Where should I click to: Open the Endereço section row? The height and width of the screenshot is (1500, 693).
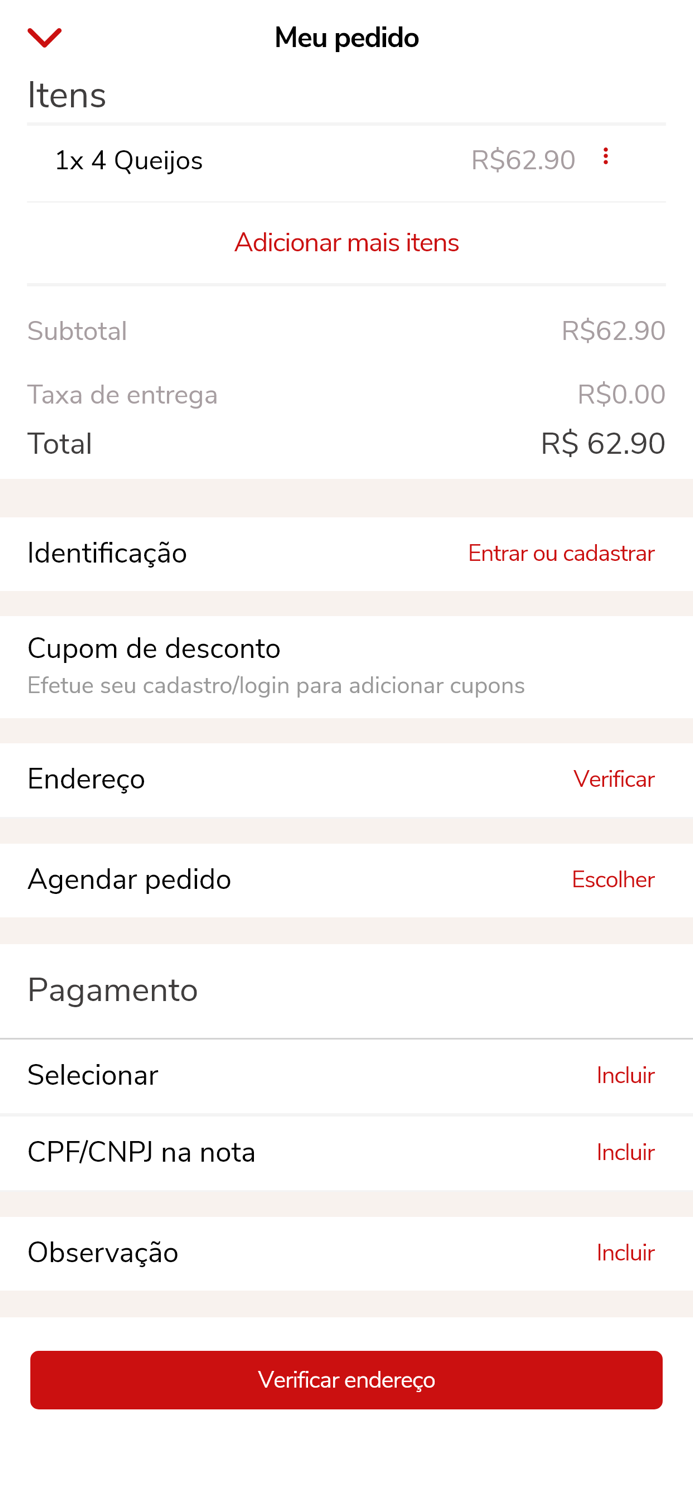(86, 780)
